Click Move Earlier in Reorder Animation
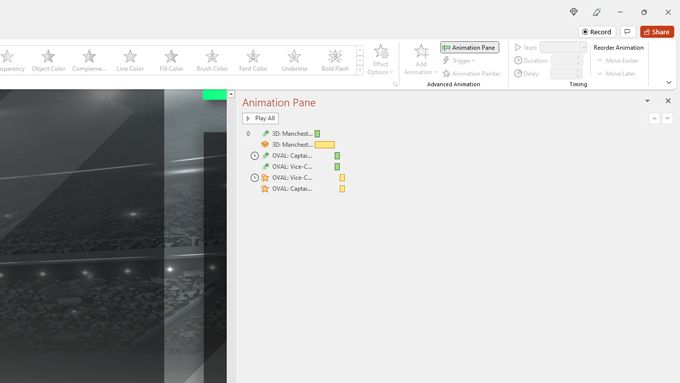The width and height of the screenshot is (680, 383). click(618, 61)
